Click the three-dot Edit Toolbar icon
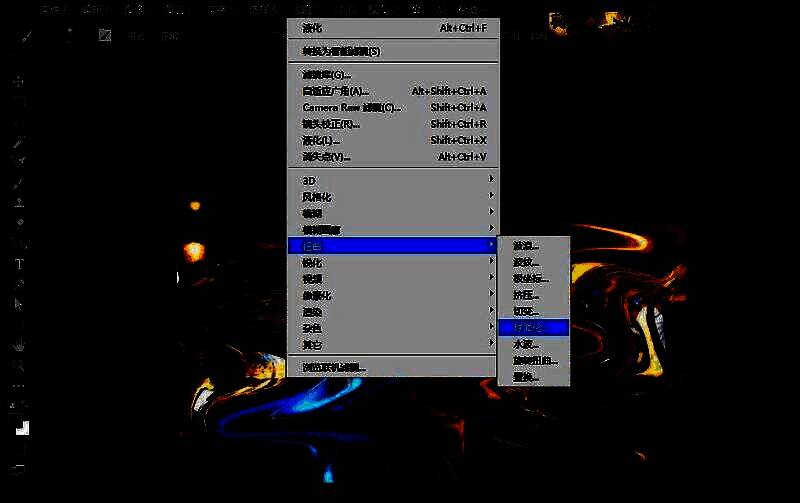The height and width of the screenshot is (503, 800). (x=19, y=386)
